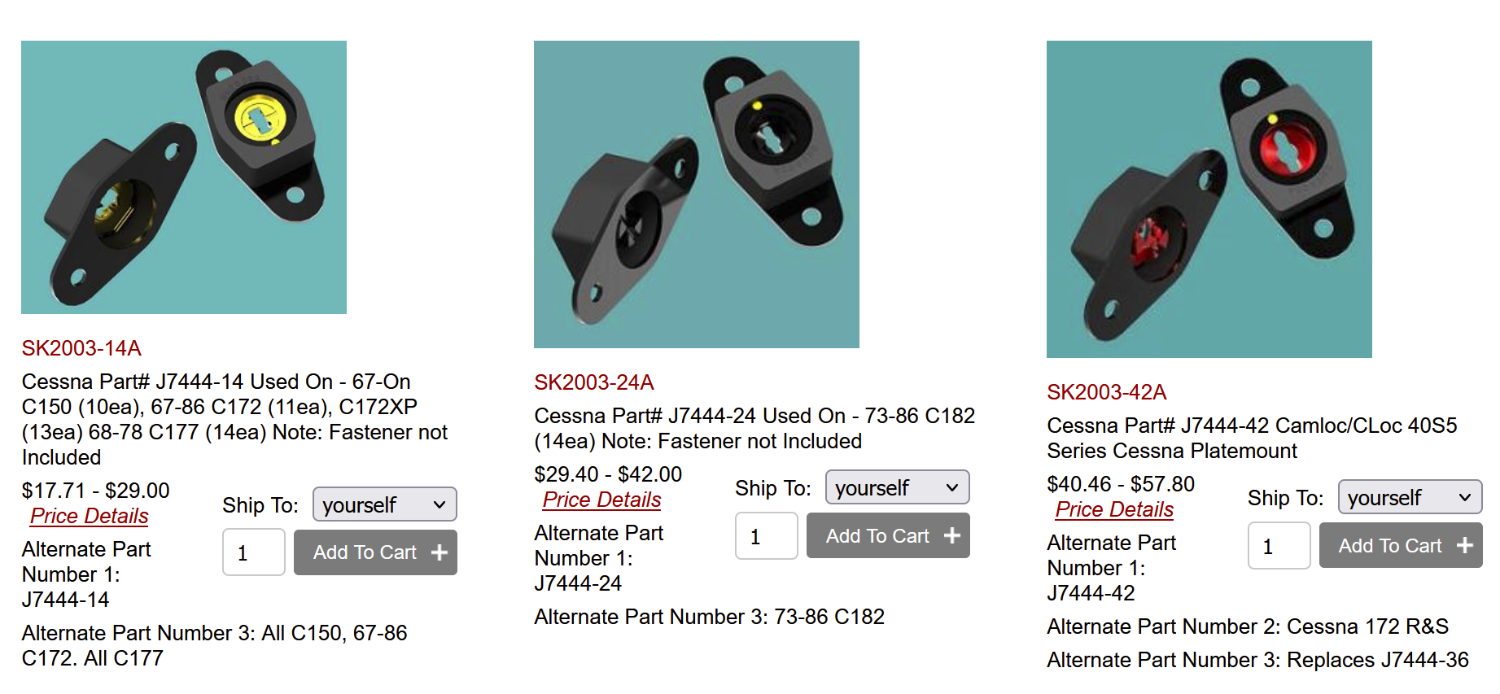Go to the SK2003-42A product page link

(x=1107, y=392)
